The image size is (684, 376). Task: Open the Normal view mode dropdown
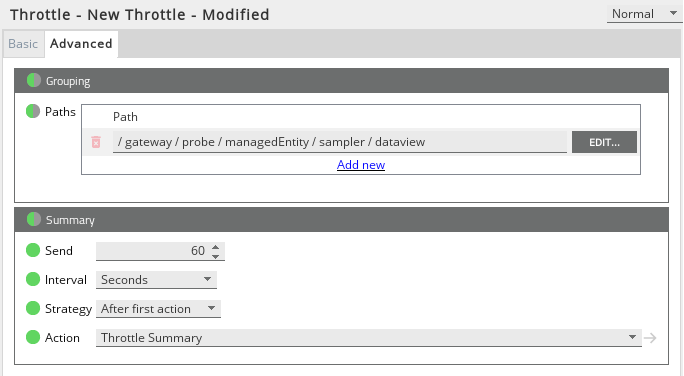point(644,14)
